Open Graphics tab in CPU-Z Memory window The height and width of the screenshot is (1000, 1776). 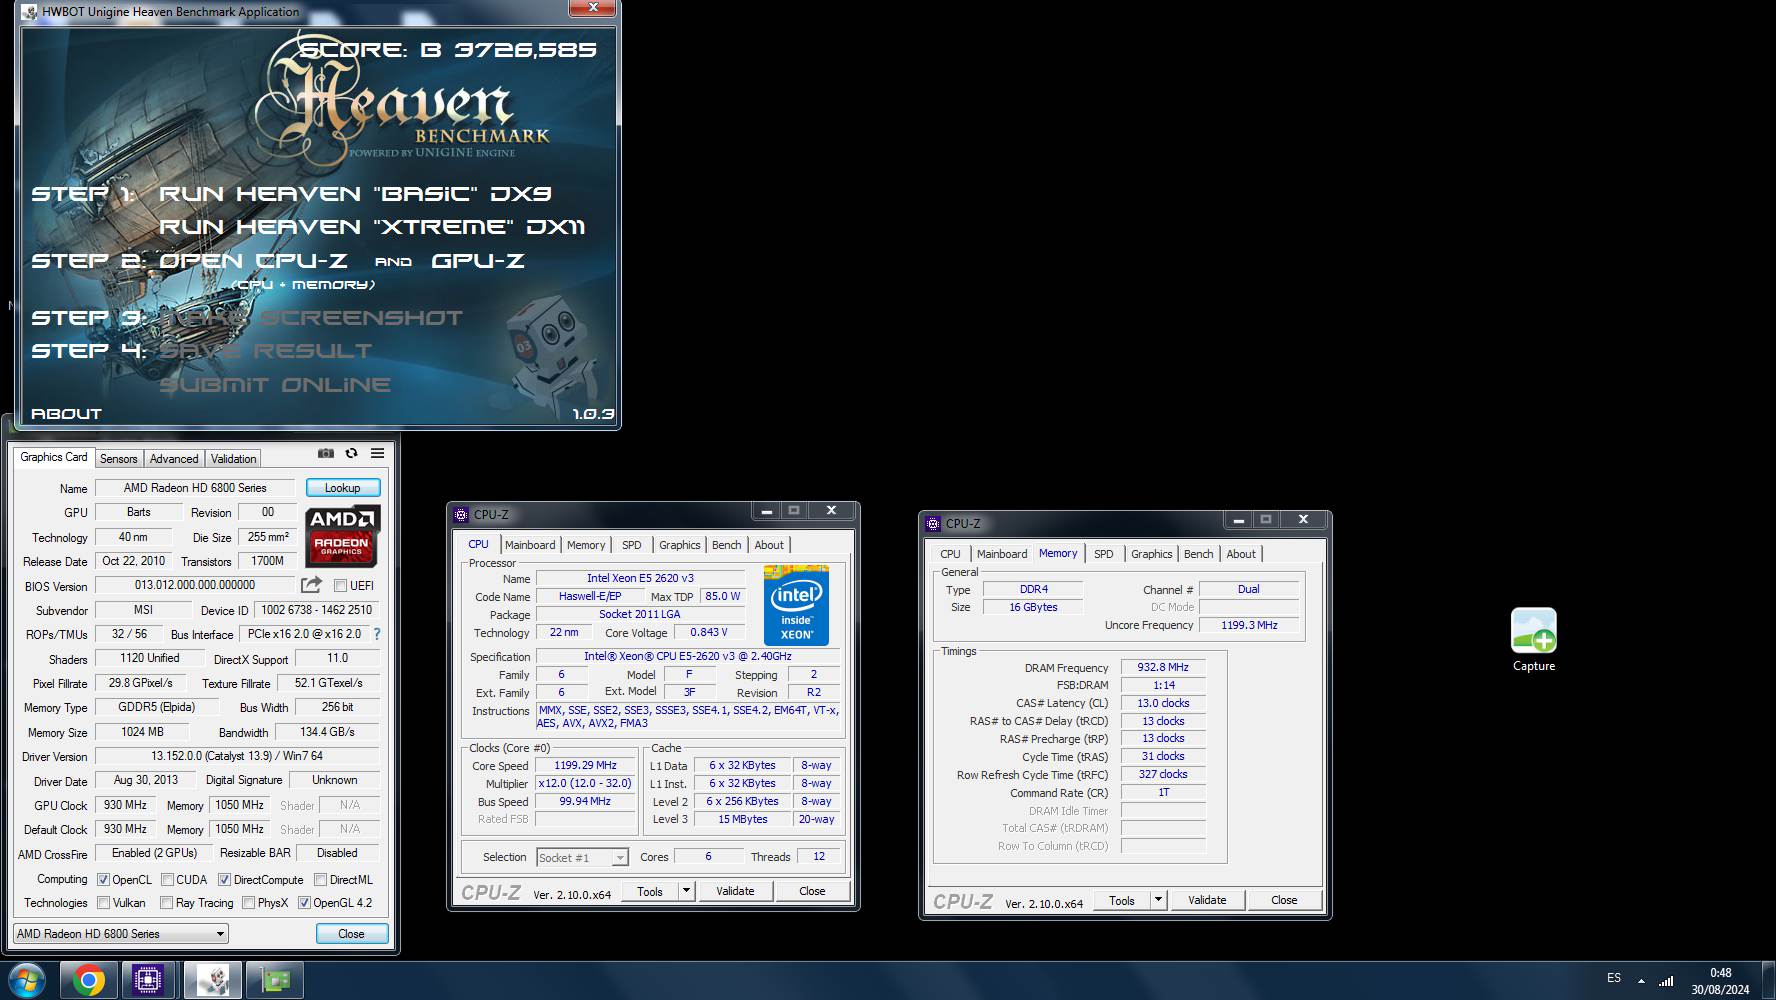[x=1152, y=554]
